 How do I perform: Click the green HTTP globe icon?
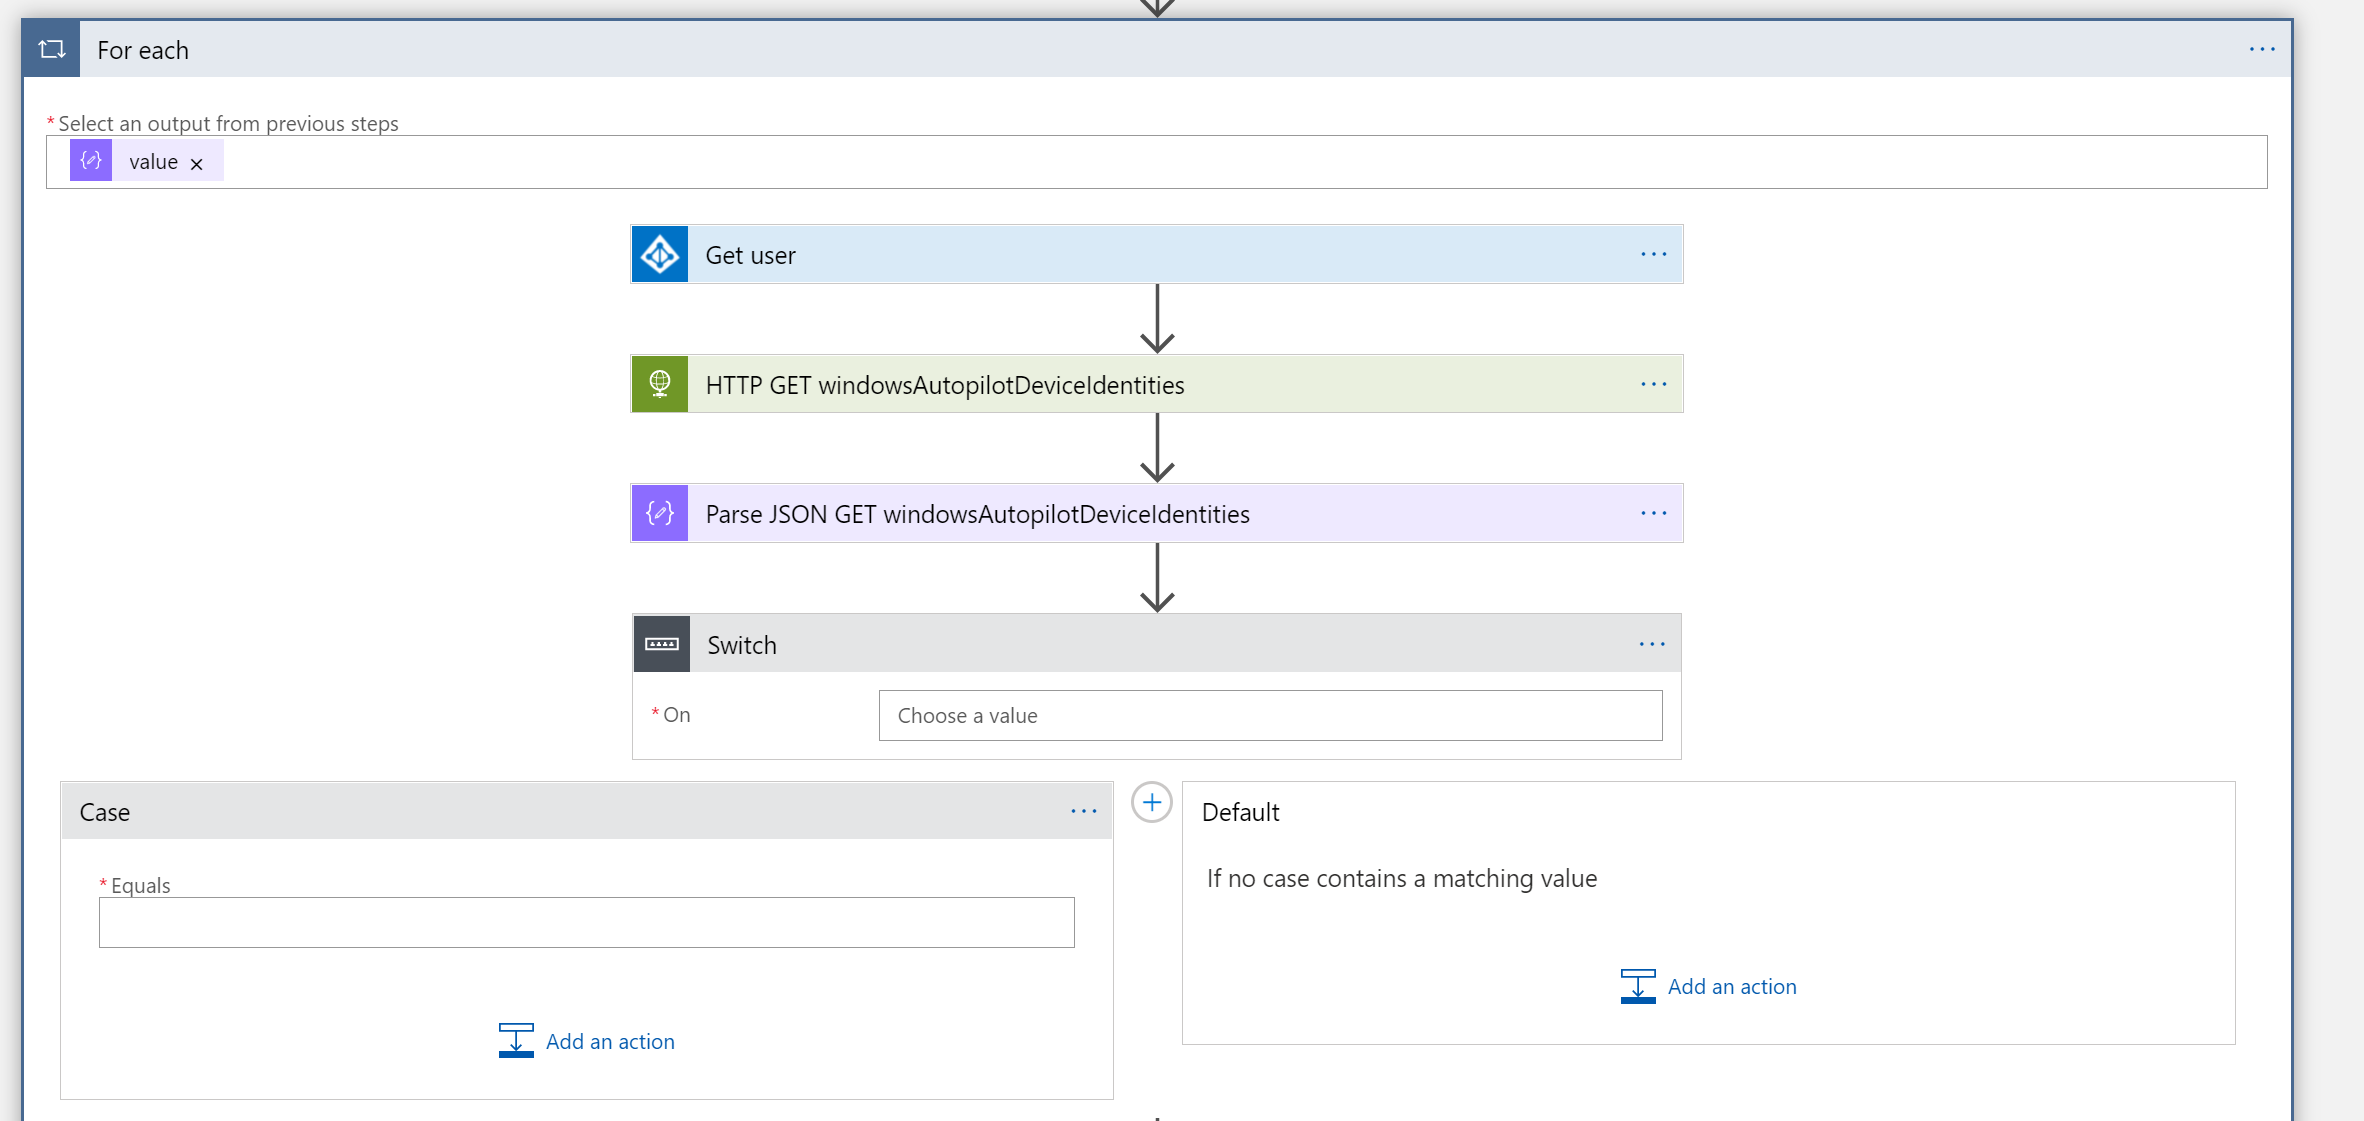tap(659, 384)
